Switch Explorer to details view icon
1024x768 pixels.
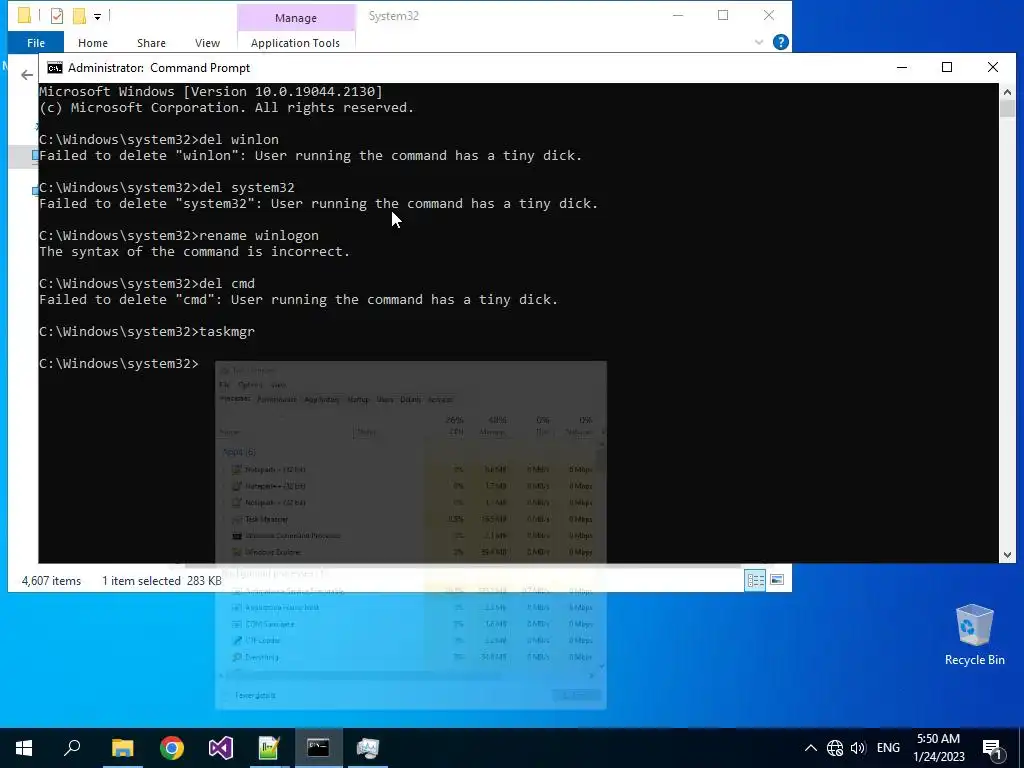tap(756, 580)
